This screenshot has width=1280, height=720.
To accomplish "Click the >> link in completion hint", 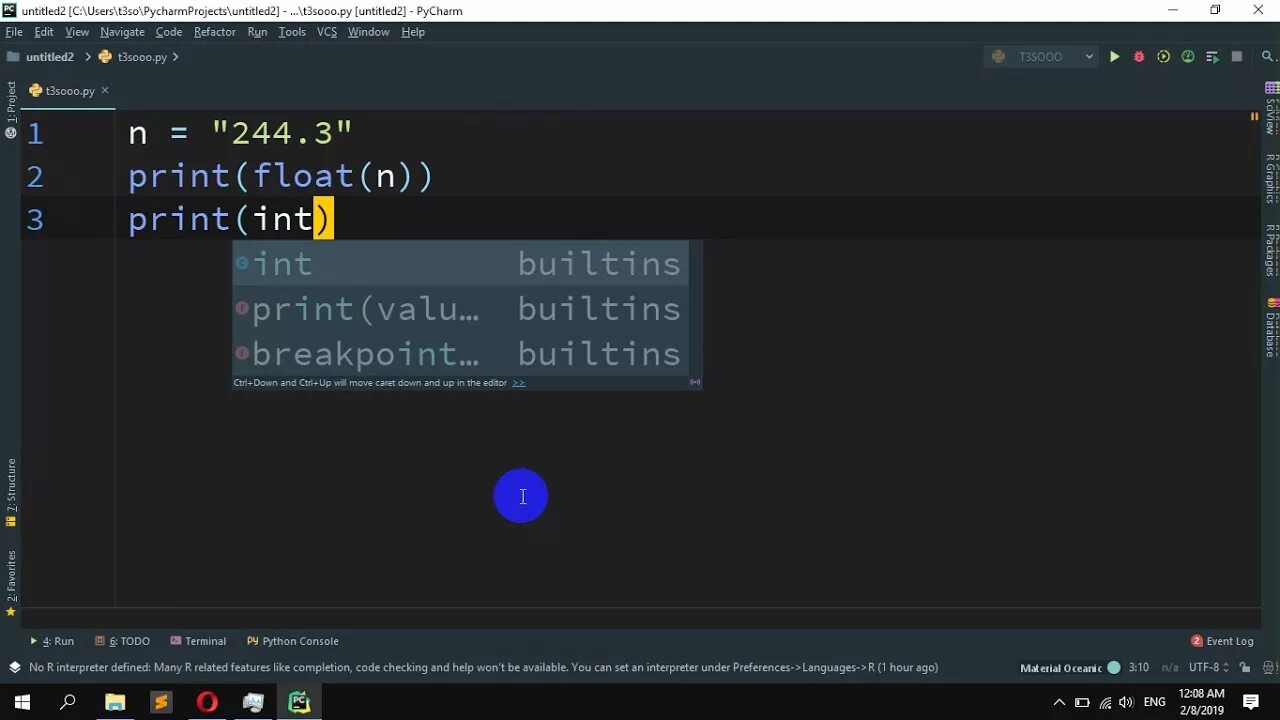I will (x=518, y=383).
